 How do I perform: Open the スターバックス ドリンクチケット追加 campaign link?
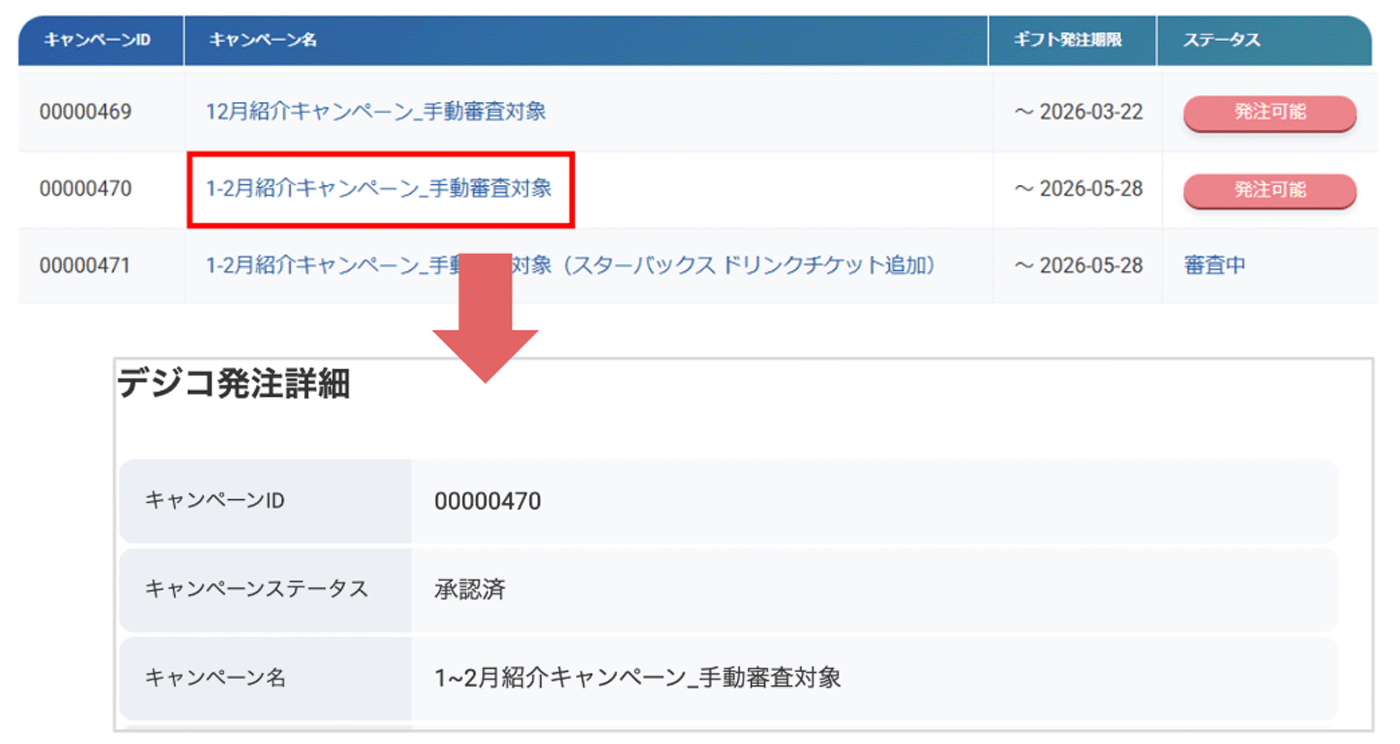570,266
